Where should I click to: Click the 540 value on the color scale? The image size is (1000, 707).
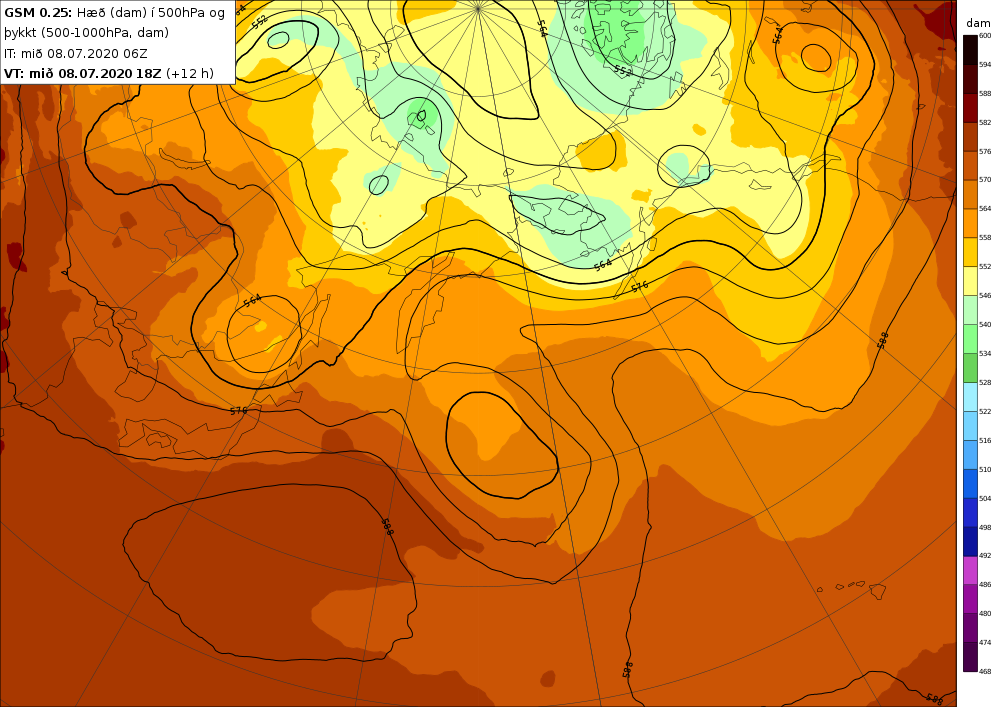point(985,324)
